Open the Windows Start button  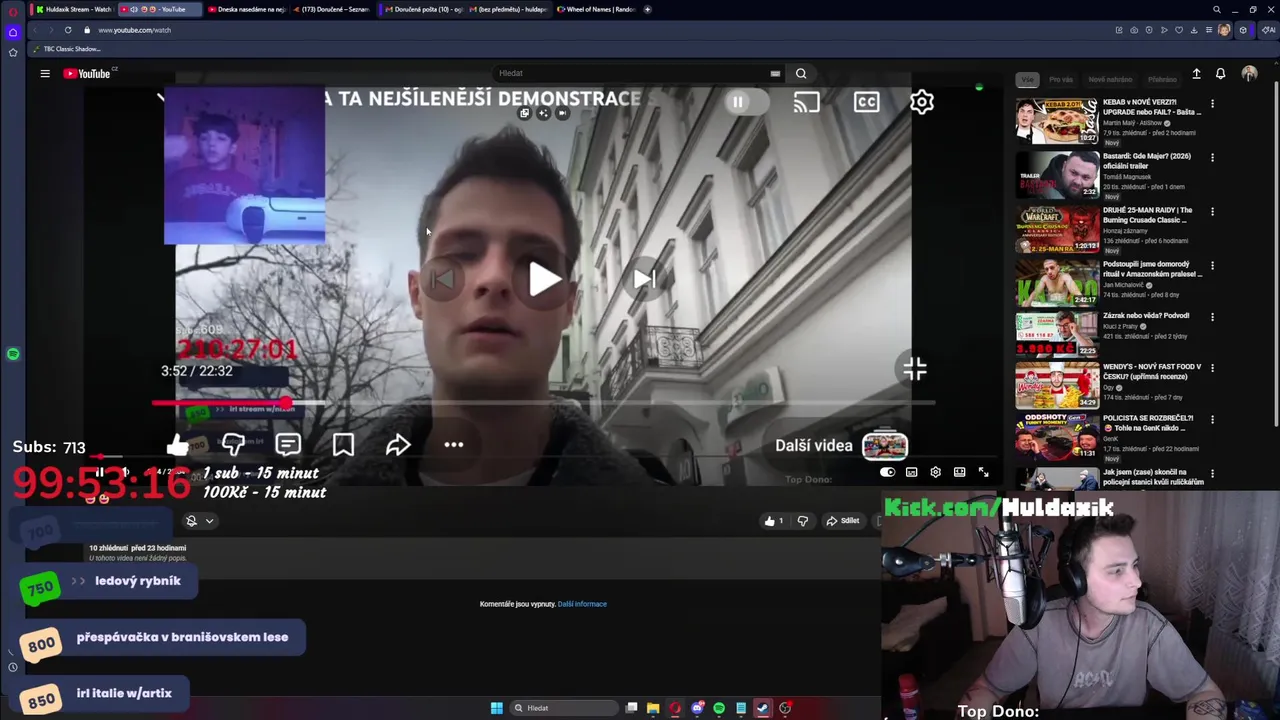click(496, 708)
